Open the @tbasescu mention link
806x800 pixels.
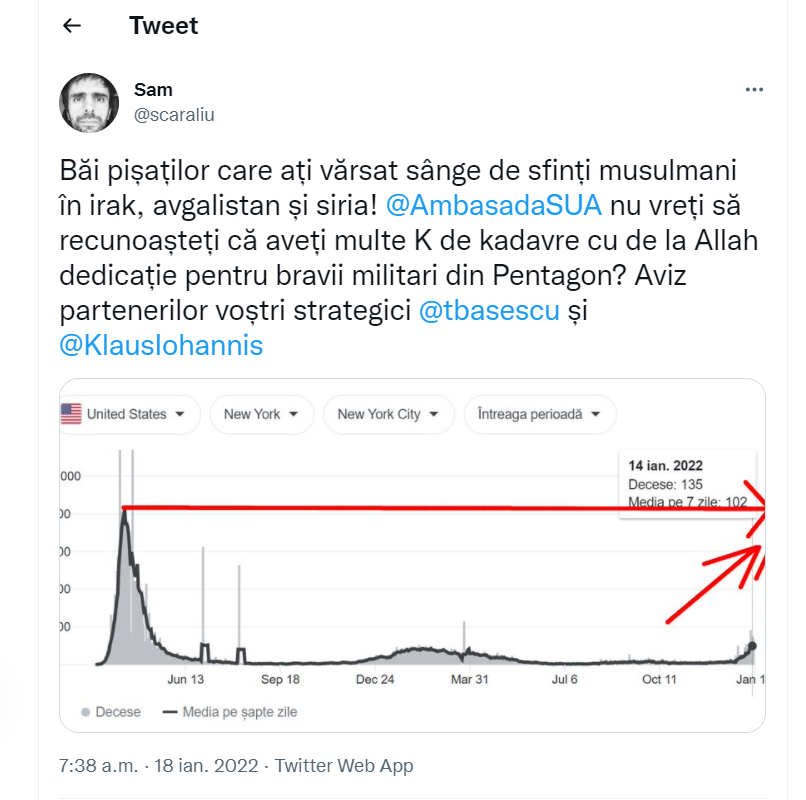coord(489,311)
